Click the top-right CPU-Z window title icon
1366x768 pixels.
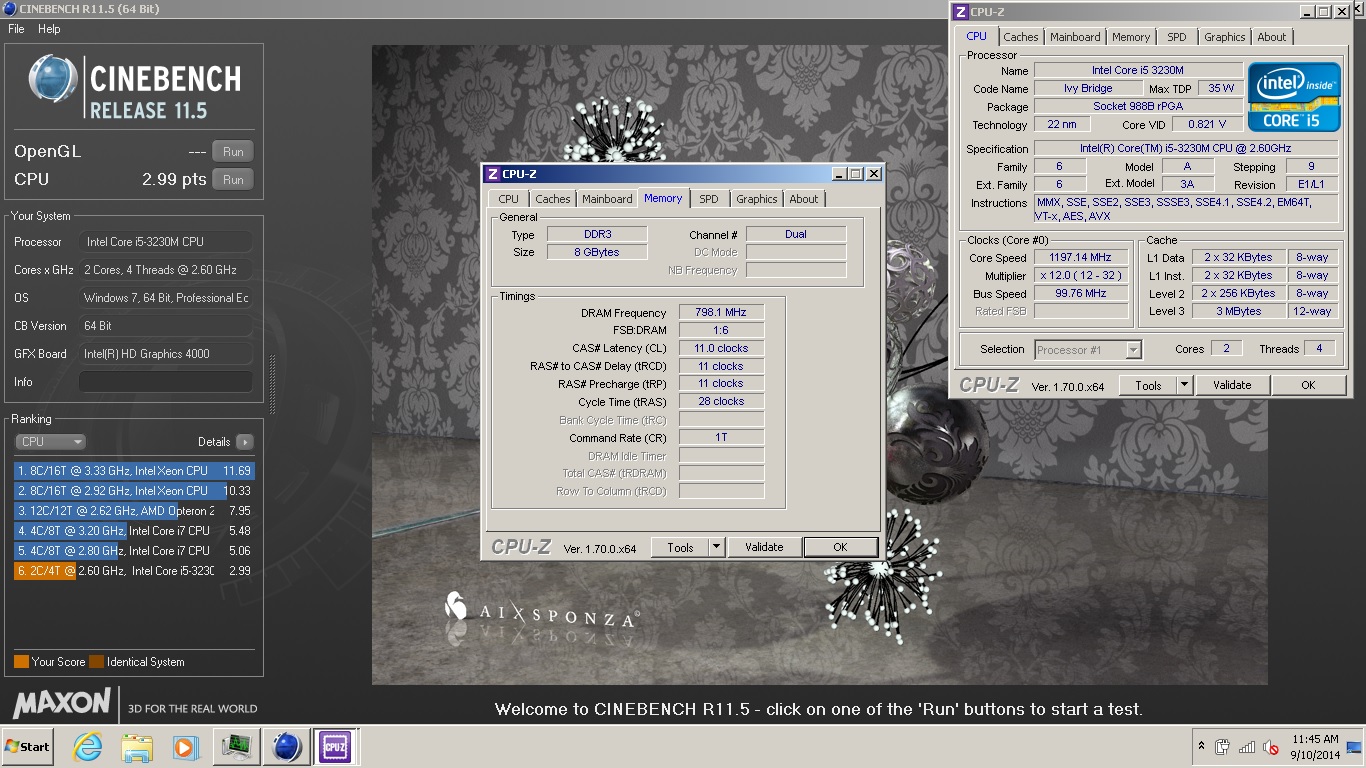[x=960, y=12]
